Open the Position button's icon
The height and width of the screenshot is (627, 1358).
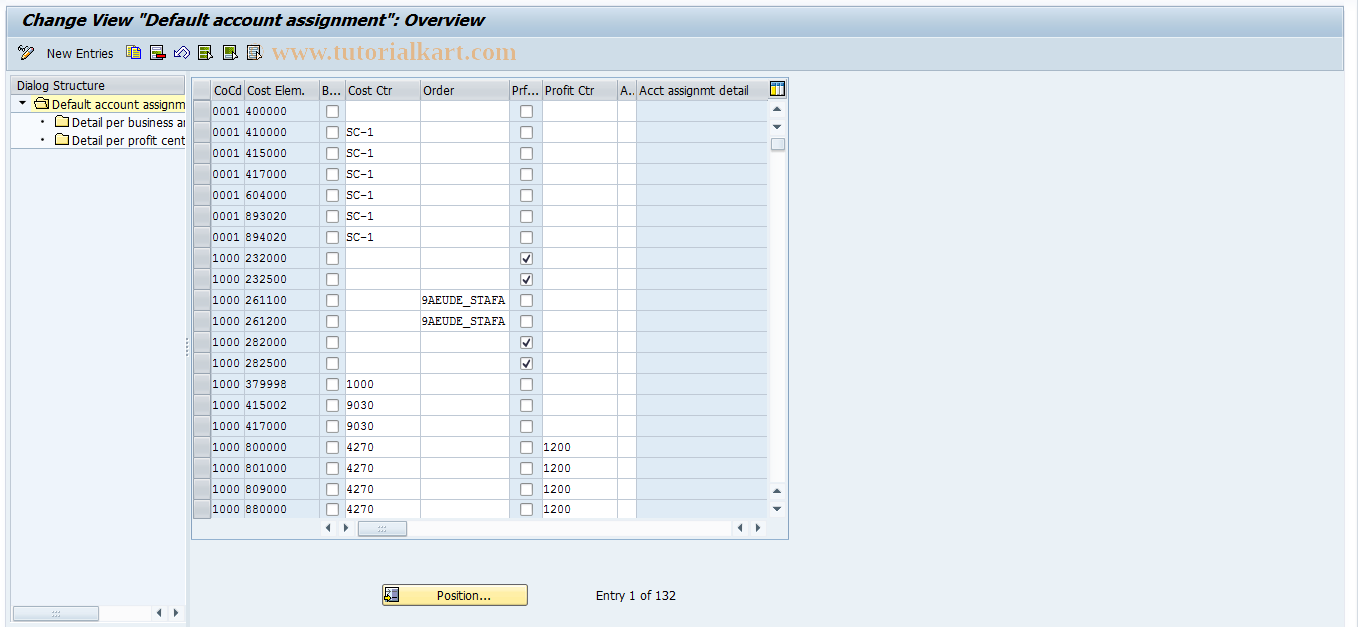coord(391,595)
